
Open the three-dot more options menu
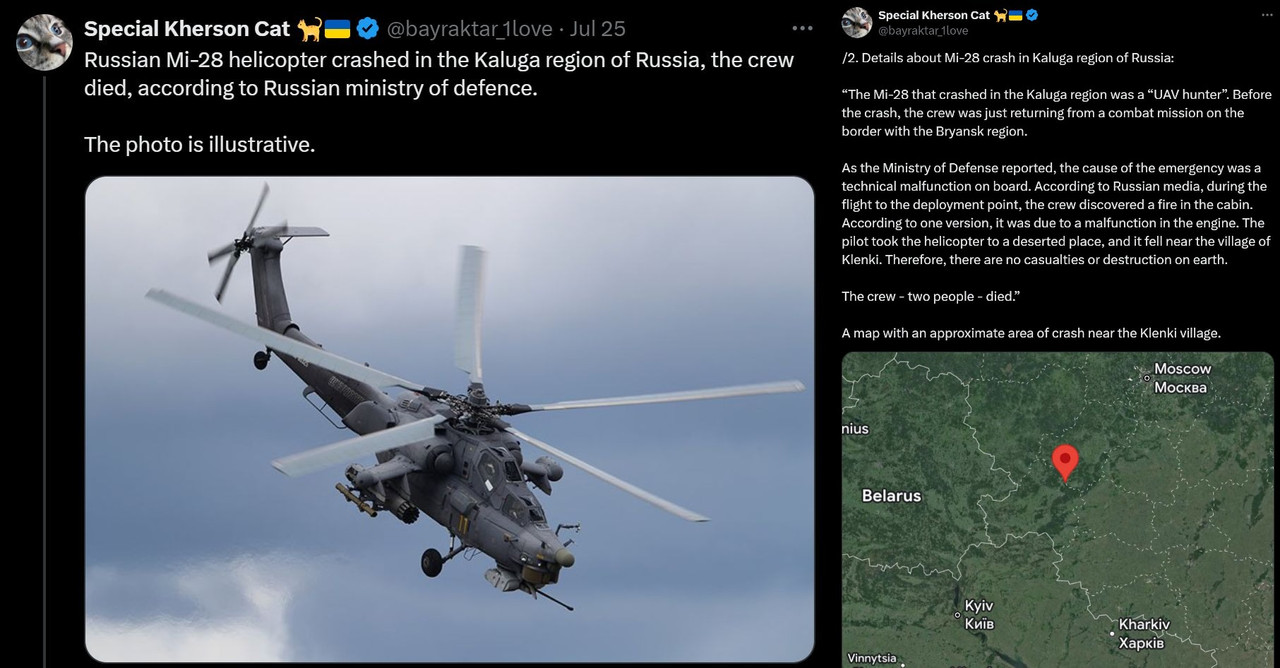point(802,29)
